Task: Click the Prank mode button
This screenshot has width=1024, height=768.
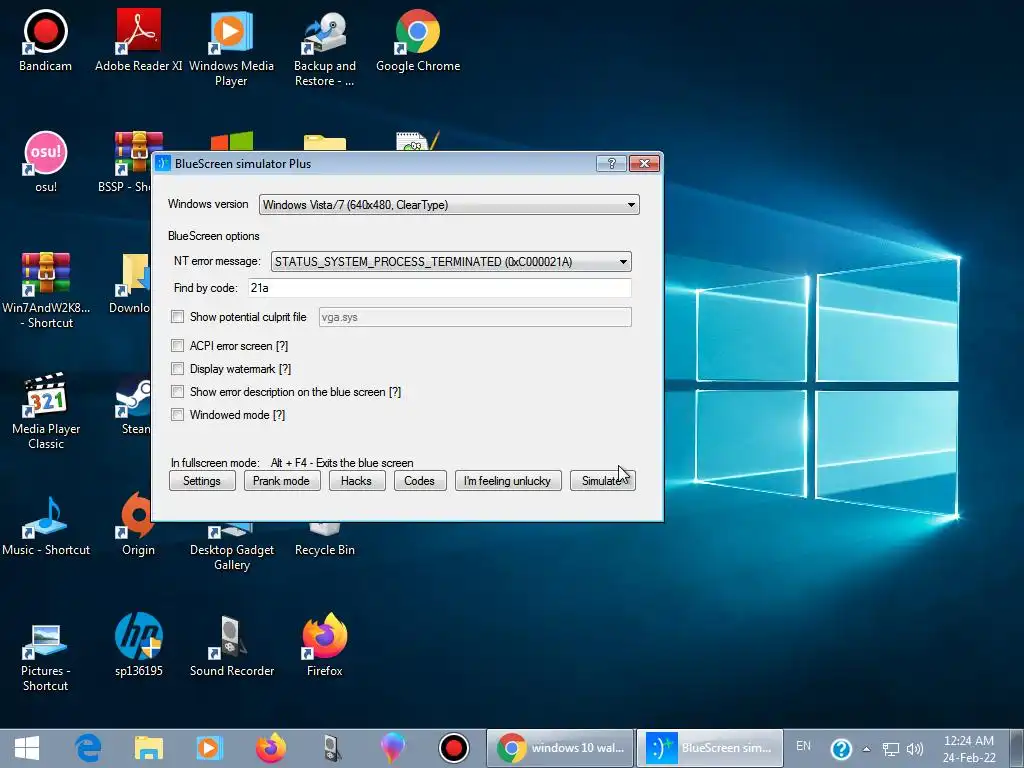Action: [x=281, y=481]
